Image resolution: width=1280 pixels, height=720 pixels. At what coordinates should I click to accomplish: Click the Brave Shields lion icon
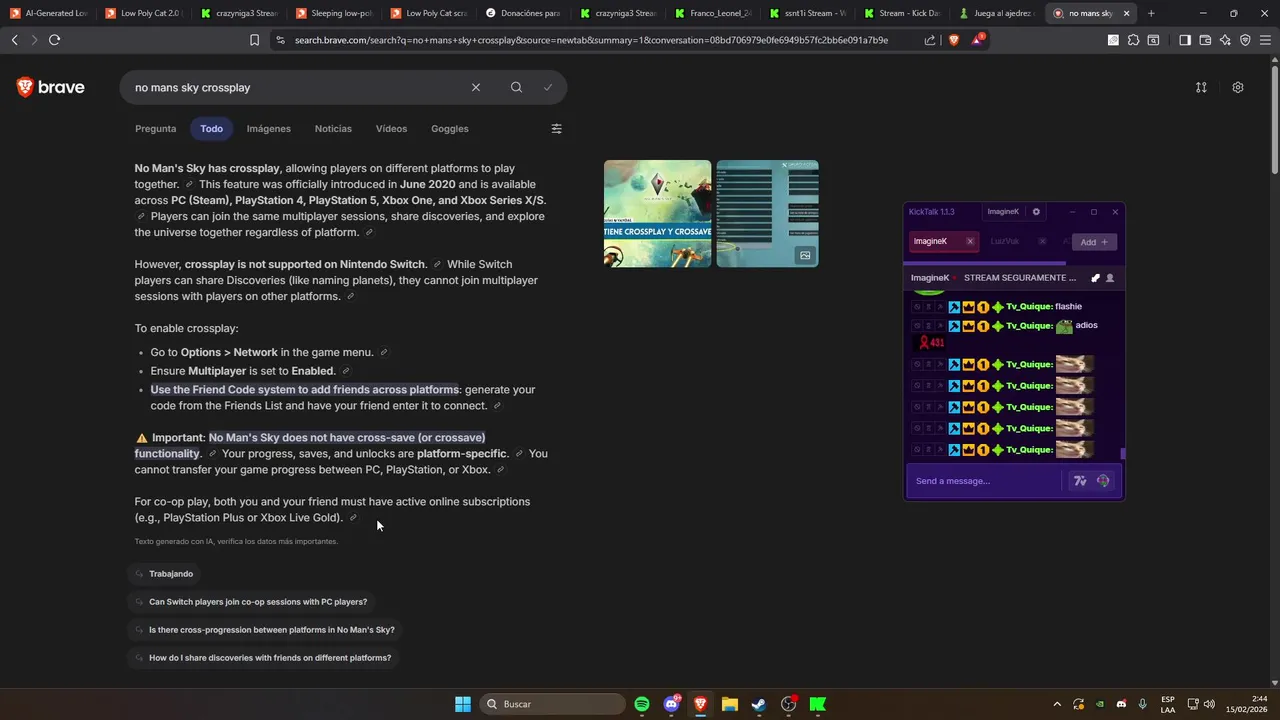point(954,40)
